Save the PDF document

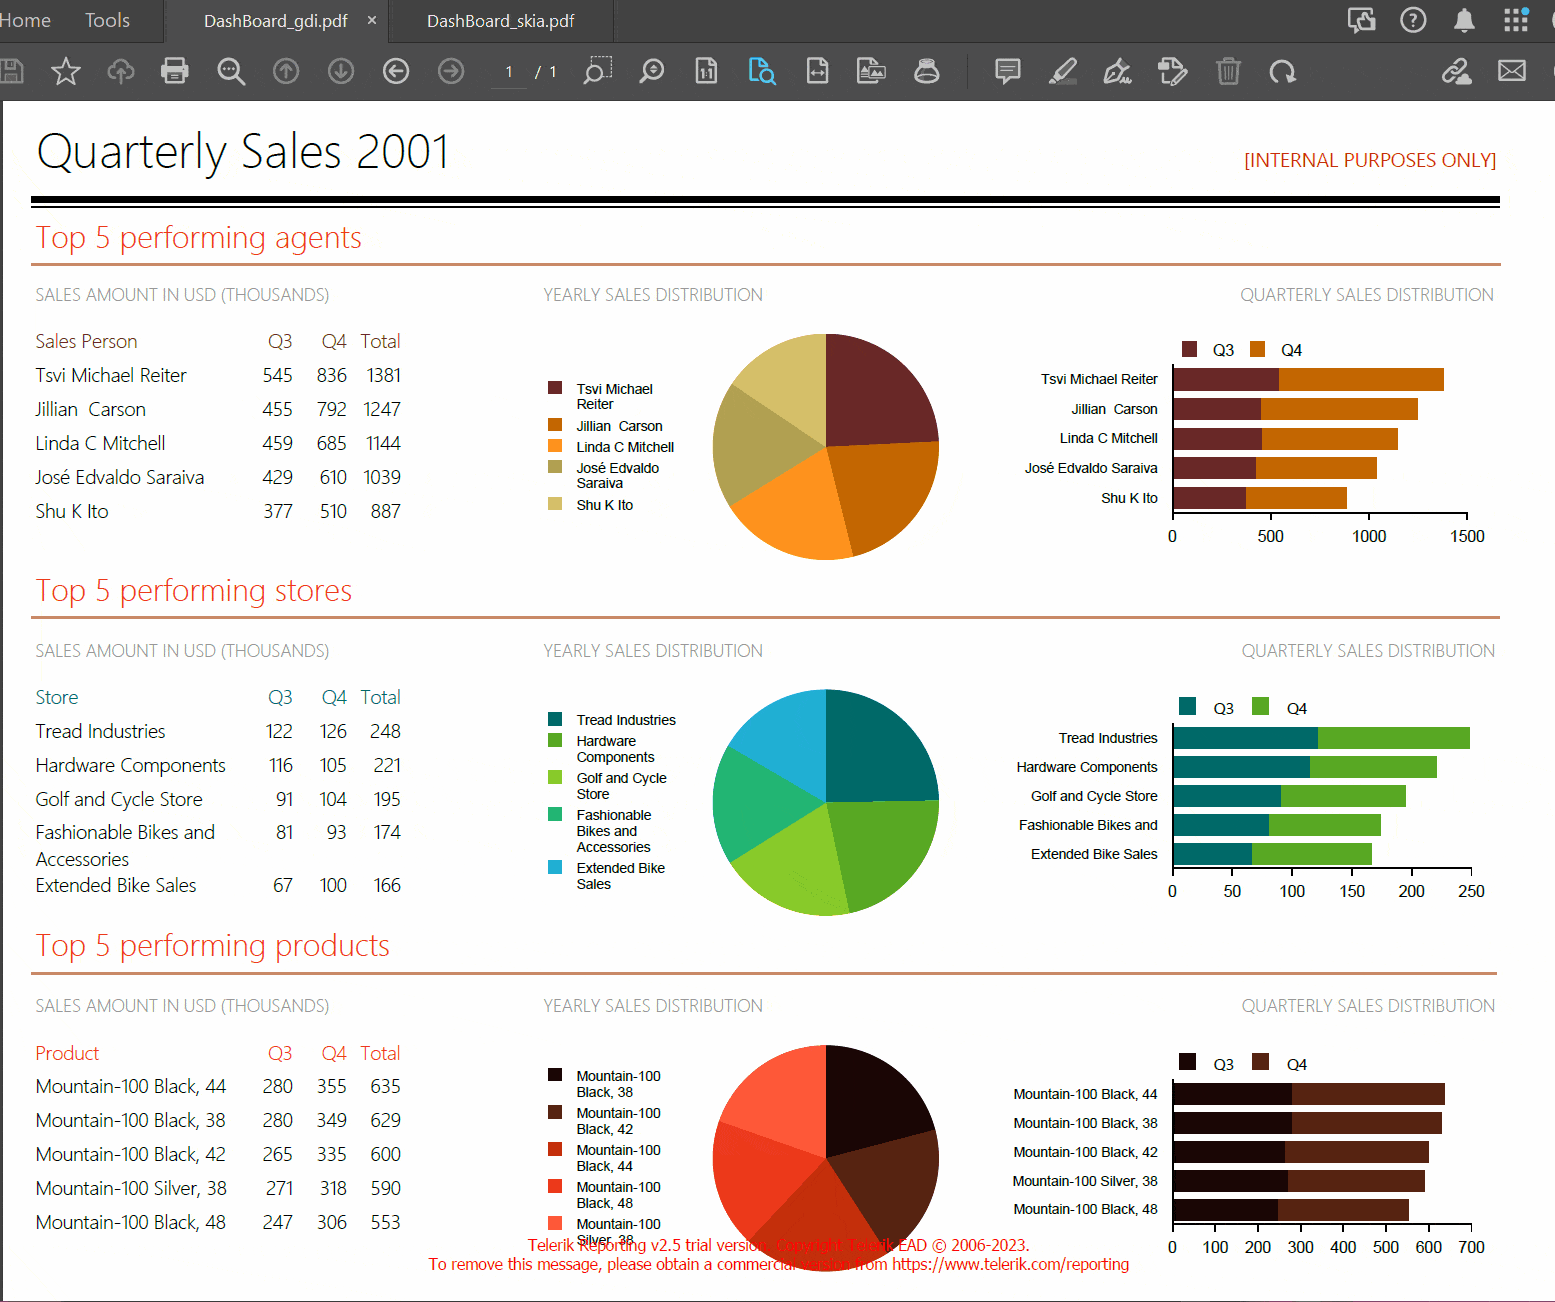[13, 71]
